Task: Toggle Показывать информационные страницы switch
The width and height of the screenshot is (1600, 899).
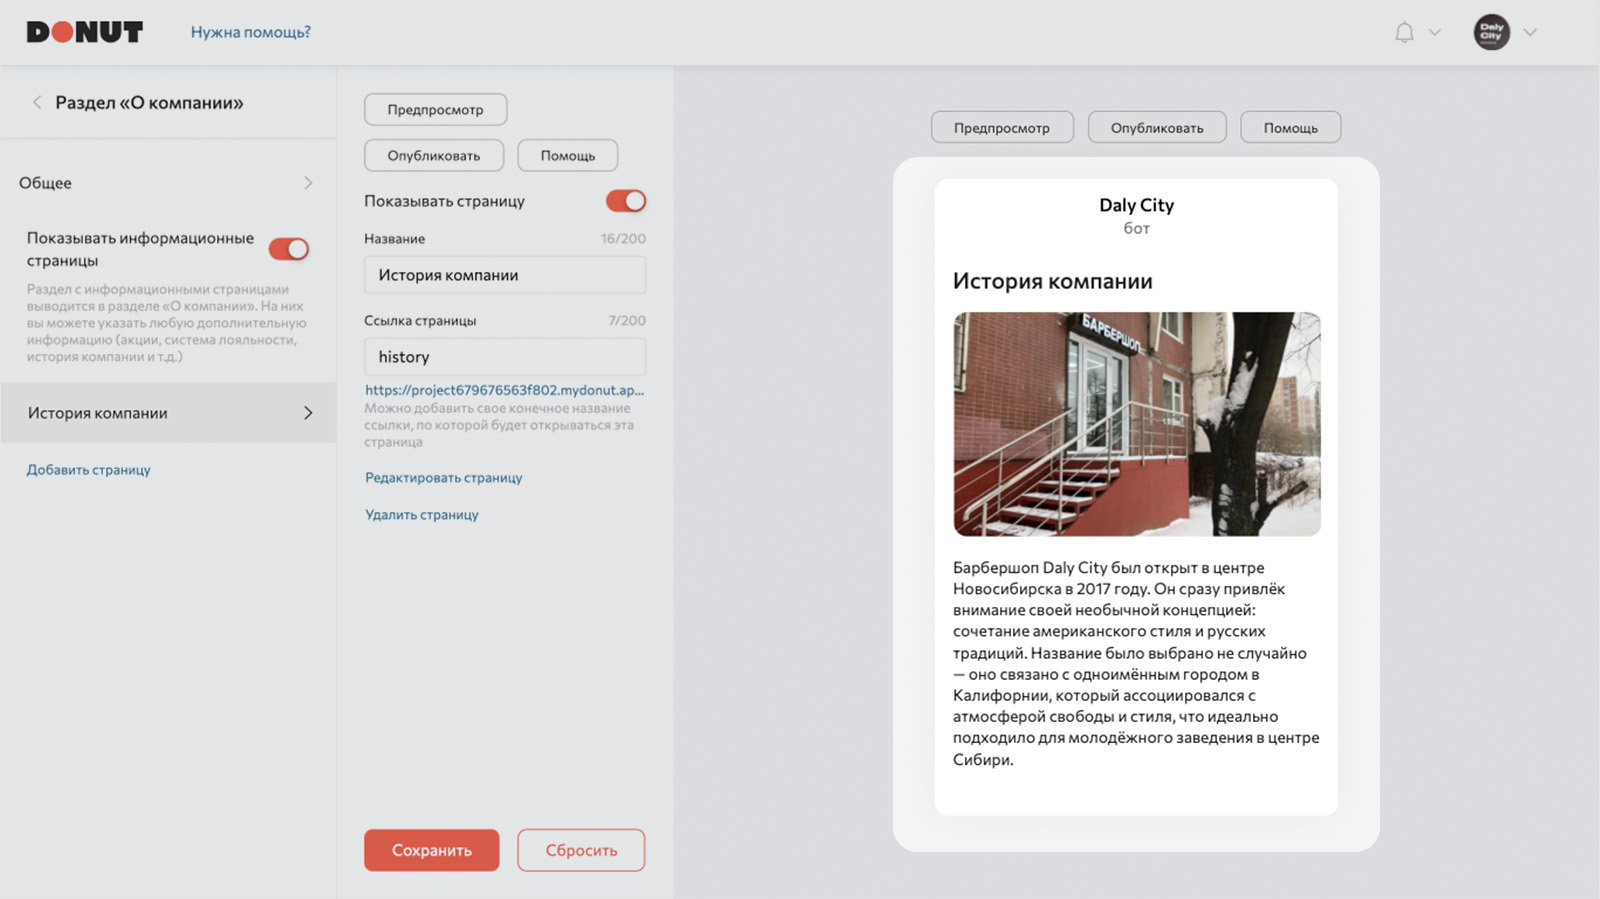Action: click(289, 249)
